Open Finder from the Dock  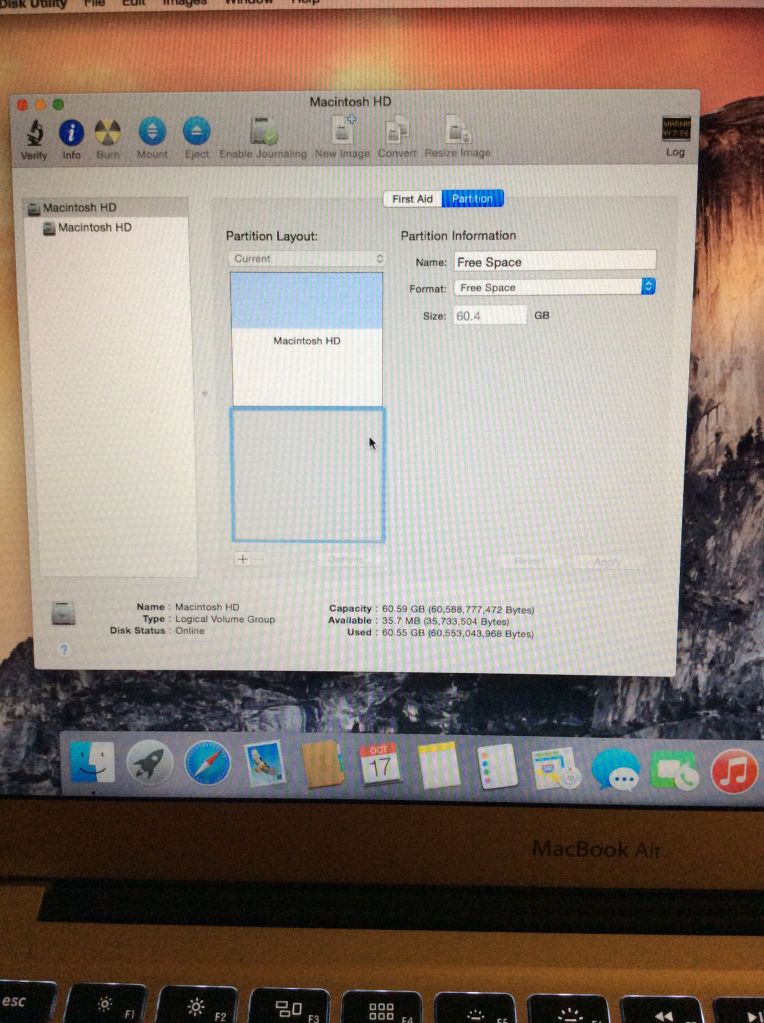click(93, 763)
